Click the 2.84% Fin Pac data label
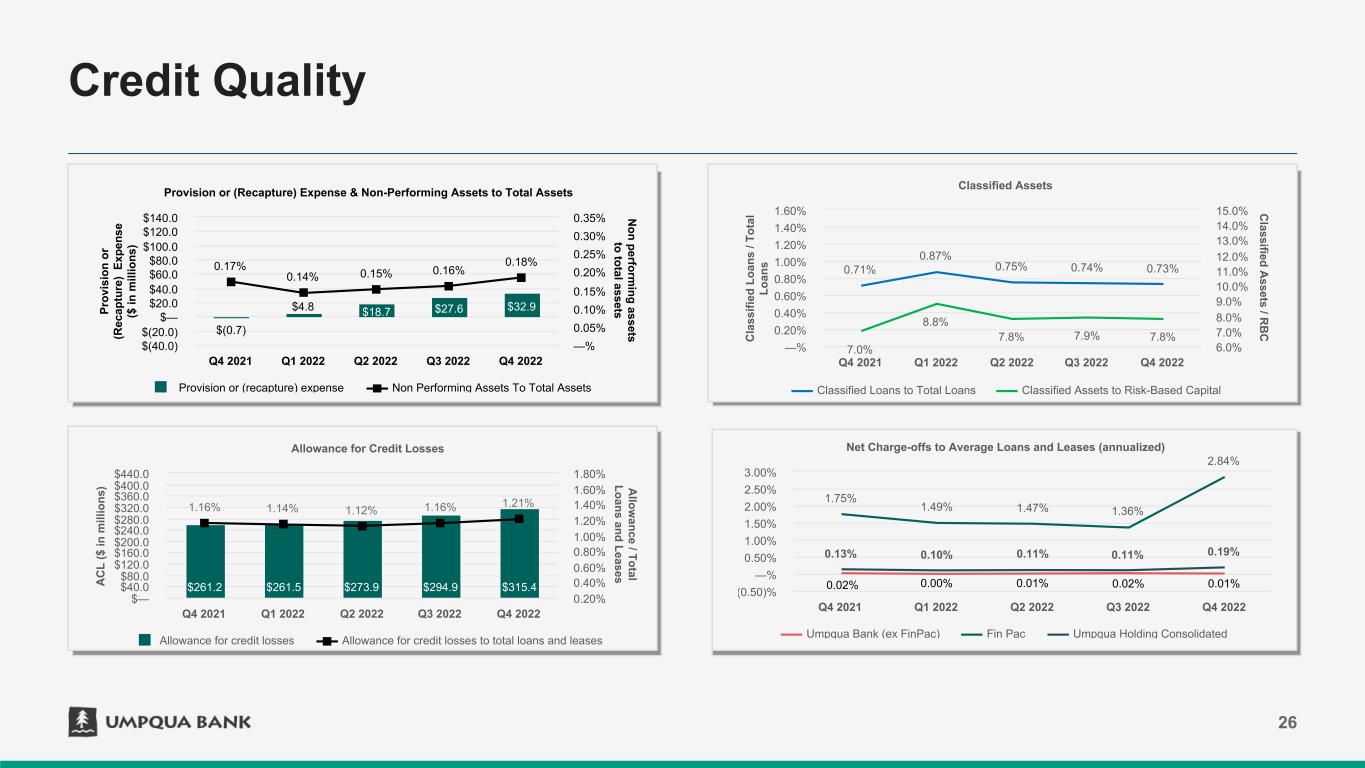Viewport: 1365px width, 768px height. [1222, 461]
